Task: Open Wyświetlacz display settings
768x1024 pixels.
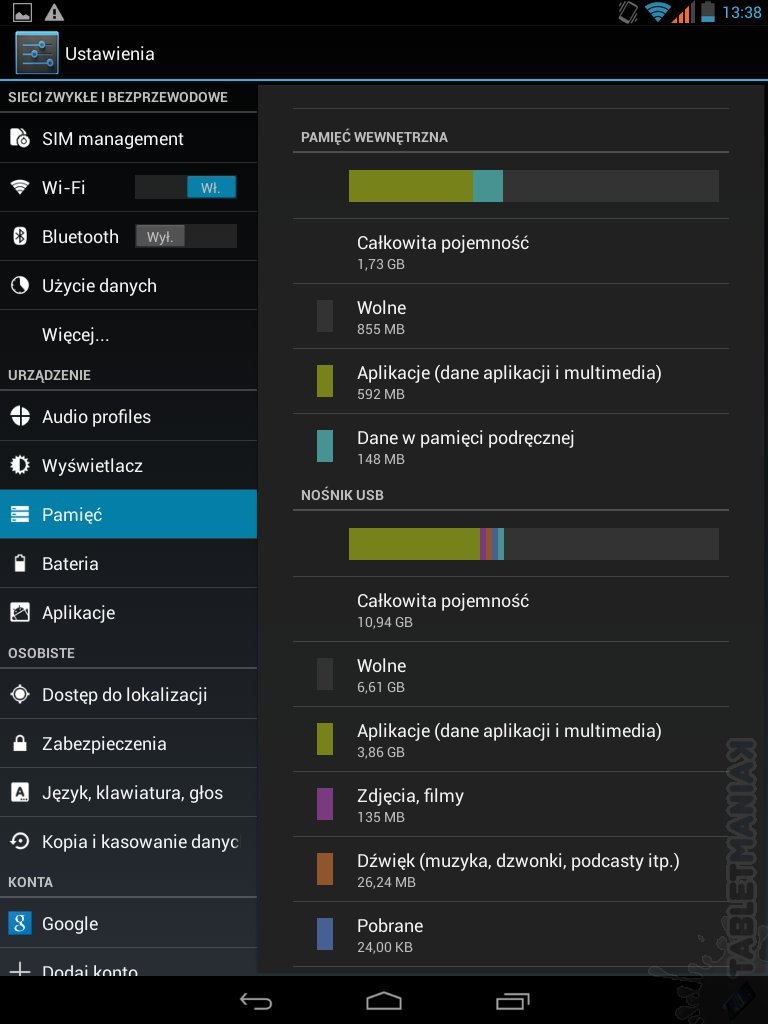Action: (92, 466)
